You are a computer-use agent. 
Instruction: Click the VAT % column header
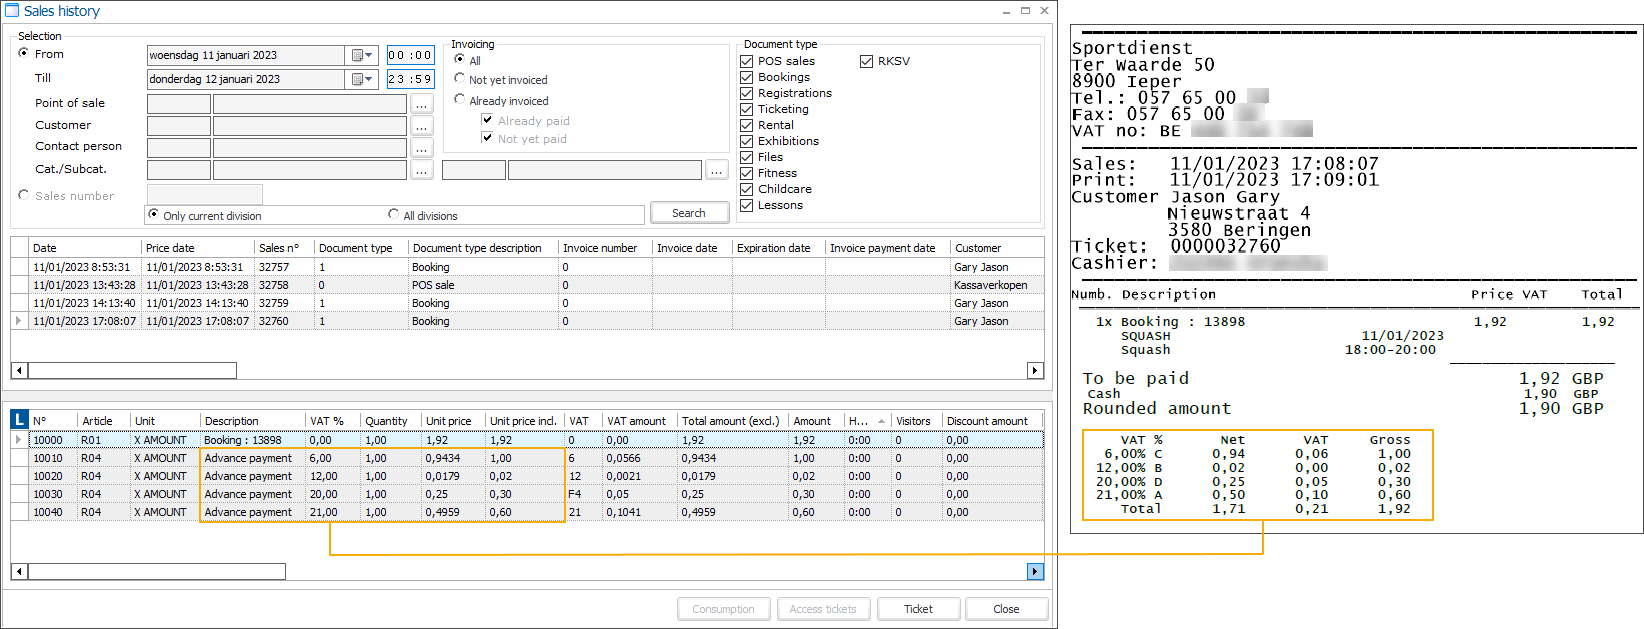(x=327, y=421)
